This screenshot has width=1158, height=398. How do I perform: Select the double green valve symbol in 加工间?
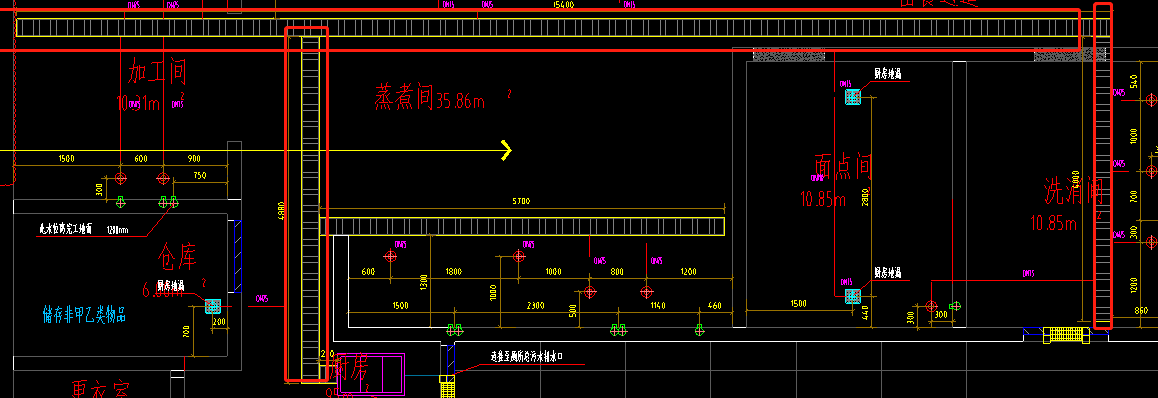169,201
